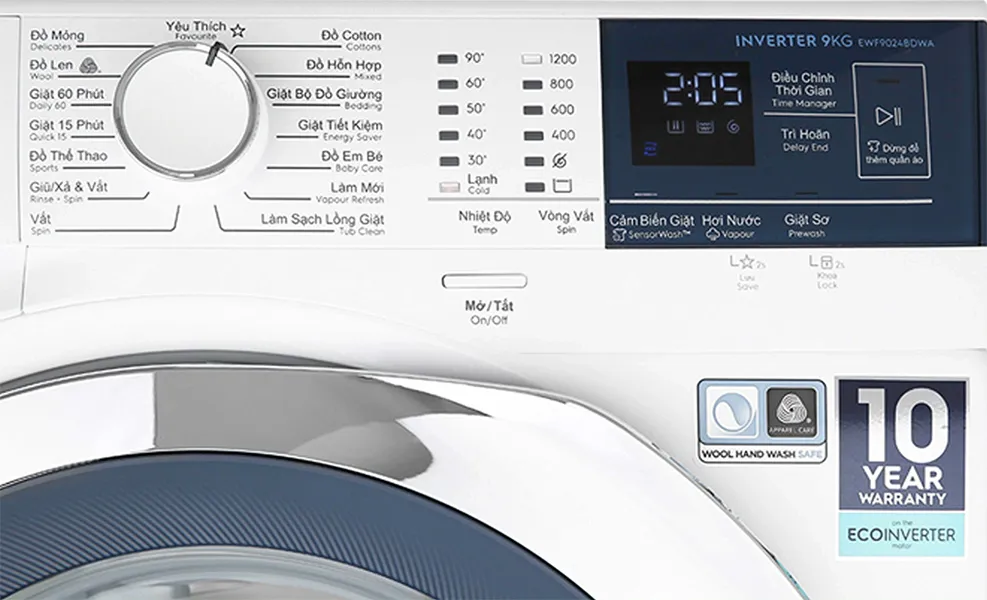987x600 pixels.
Task: Click the Lưu Save star icon
Action: coord(747,262)
